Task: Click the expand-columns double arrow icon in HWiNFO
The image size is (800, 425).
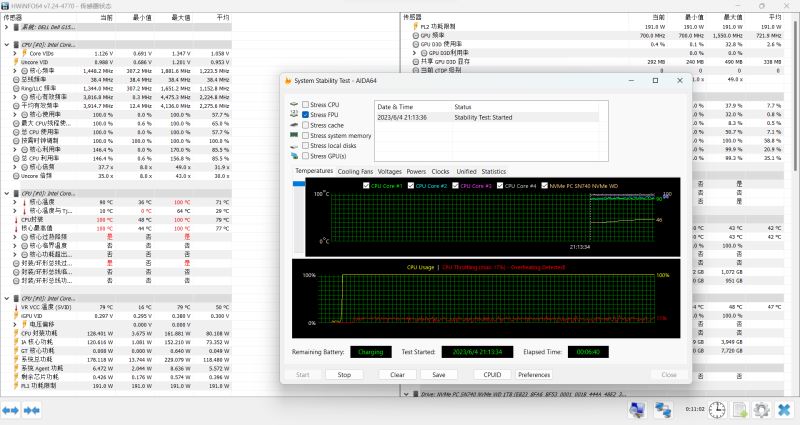Action: [11, 410]
